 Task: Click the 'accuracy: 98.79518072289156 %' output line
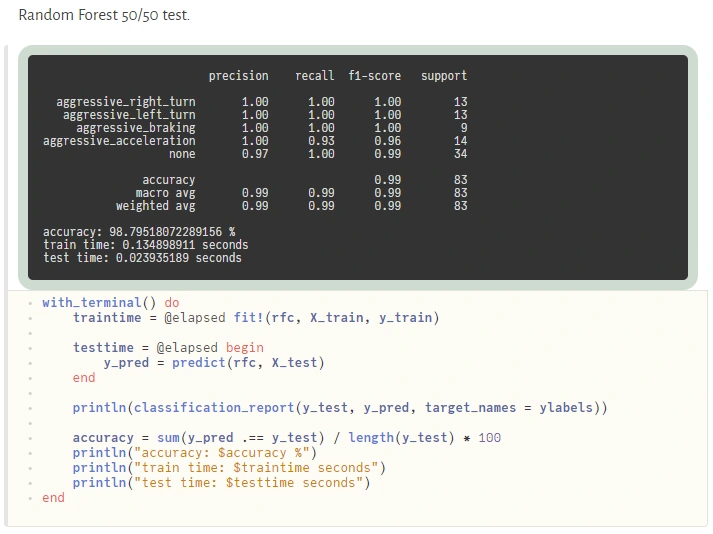pyautogui.click(x=139, y=232)
